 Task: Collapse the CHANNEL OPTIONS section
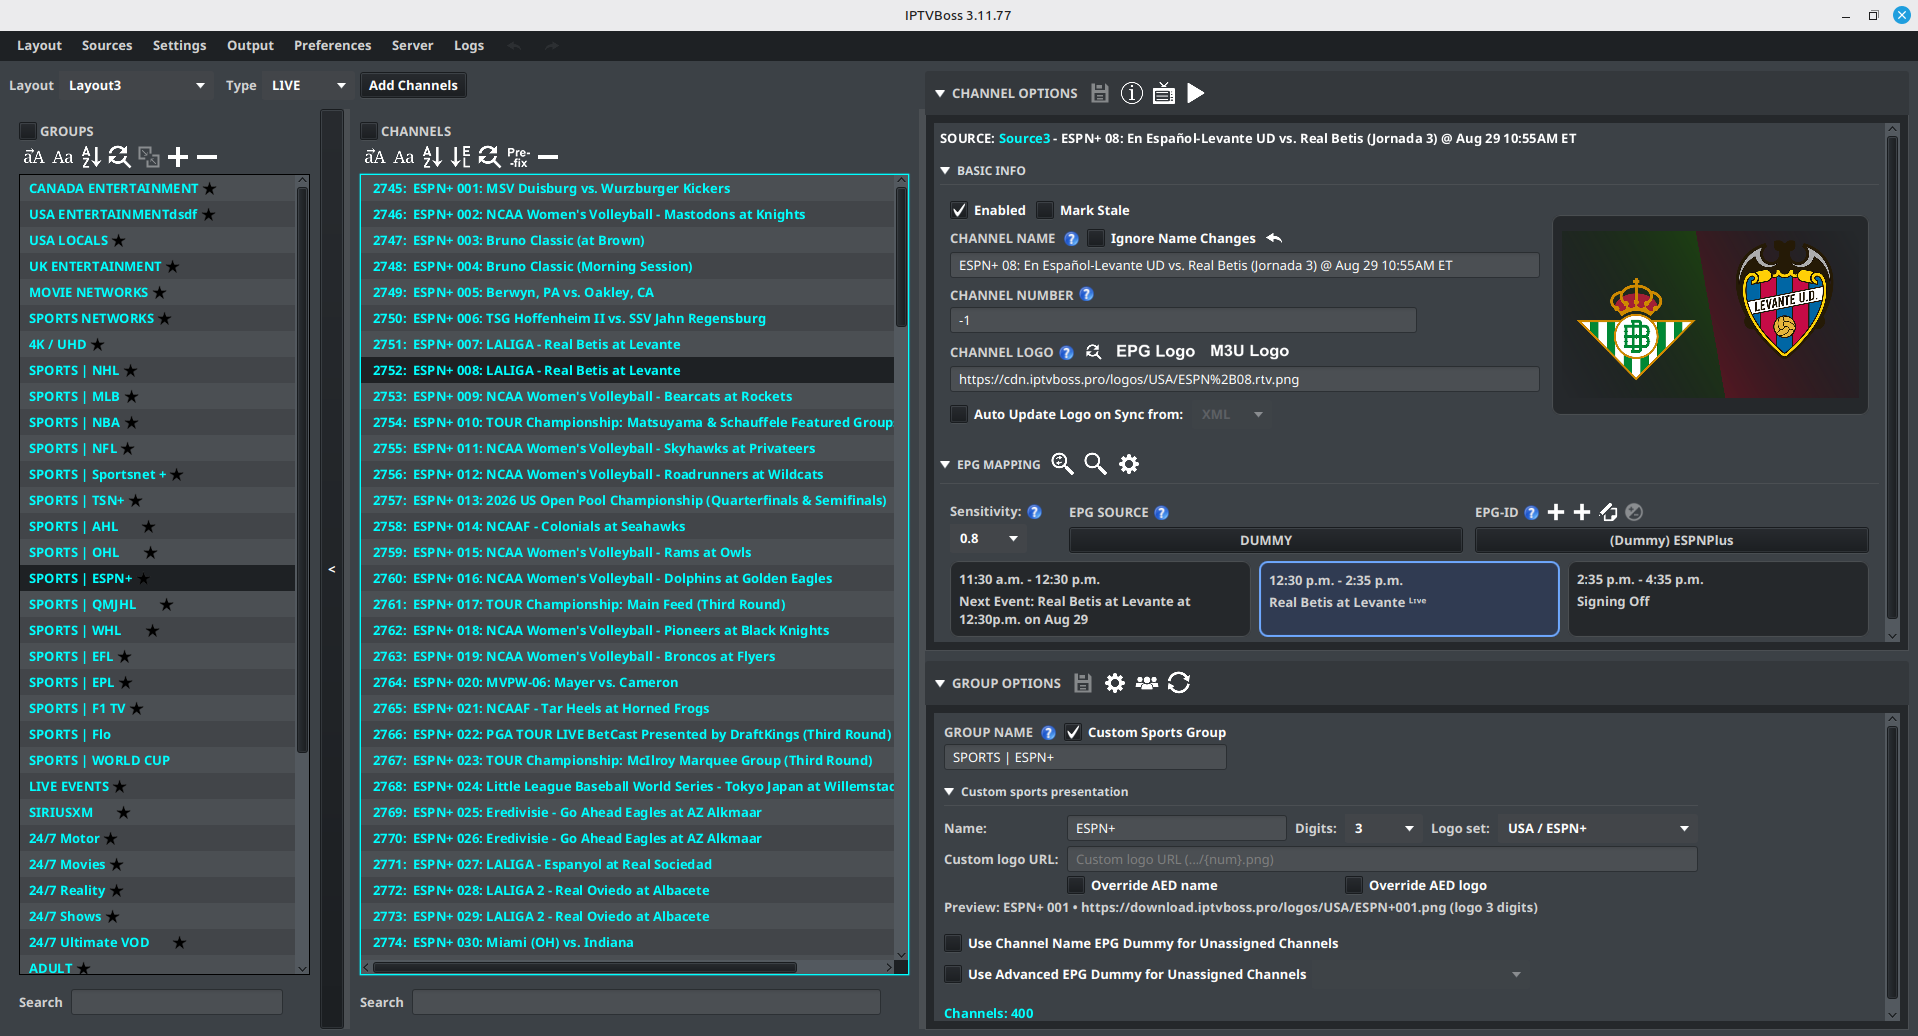940,93
